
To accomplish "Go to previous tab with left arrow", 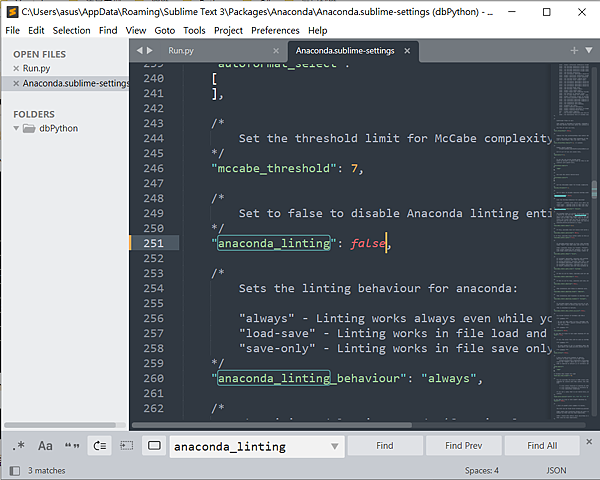I will pyautogui.click(x=139, y=50).
